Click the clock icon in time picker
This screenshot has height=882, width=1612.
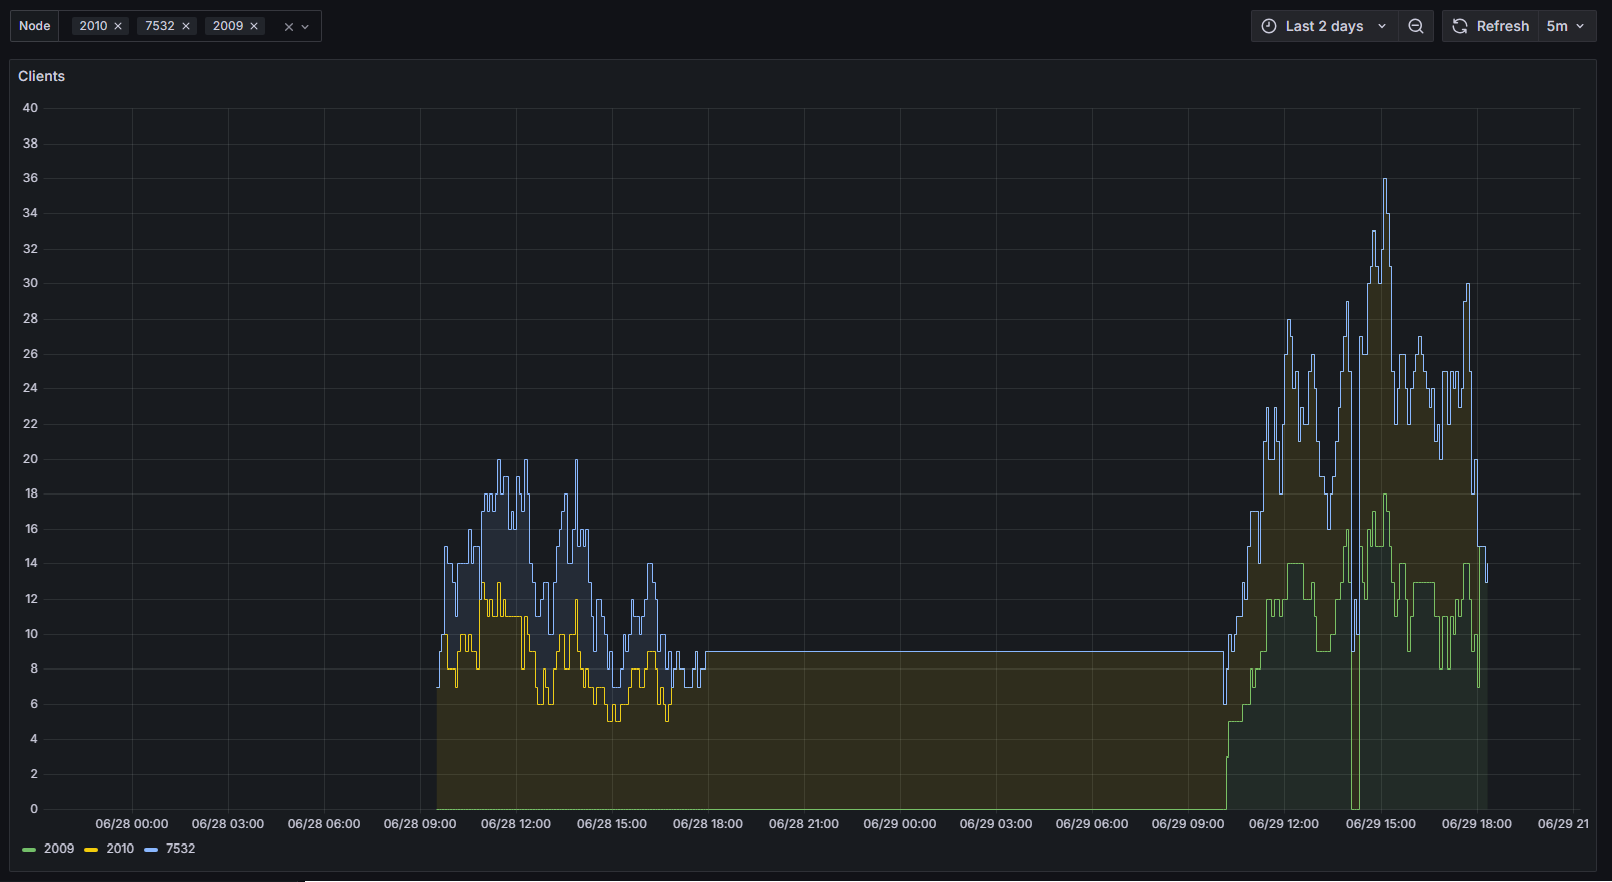[1269, 26]
